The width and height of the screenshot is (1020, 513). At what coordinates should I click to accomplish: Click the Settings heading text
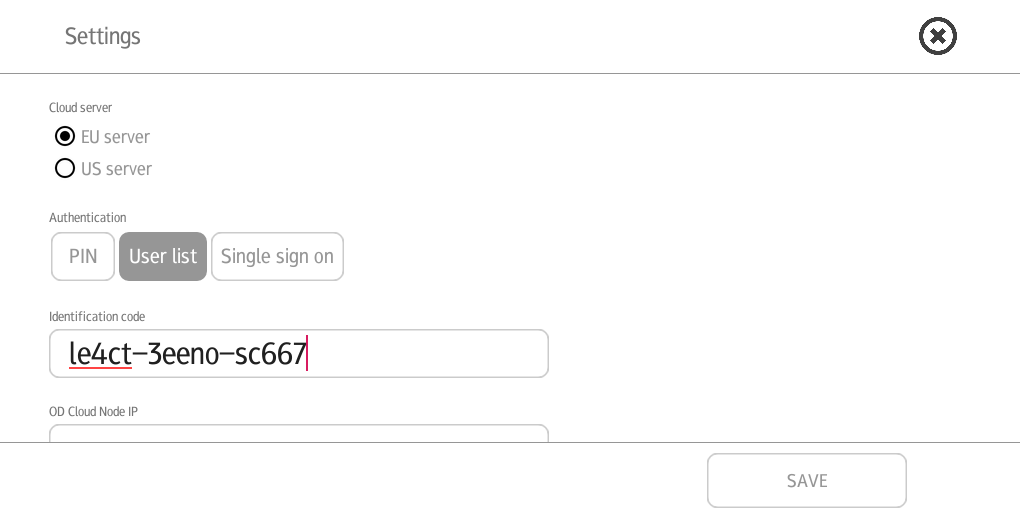(x=103, y=36)
